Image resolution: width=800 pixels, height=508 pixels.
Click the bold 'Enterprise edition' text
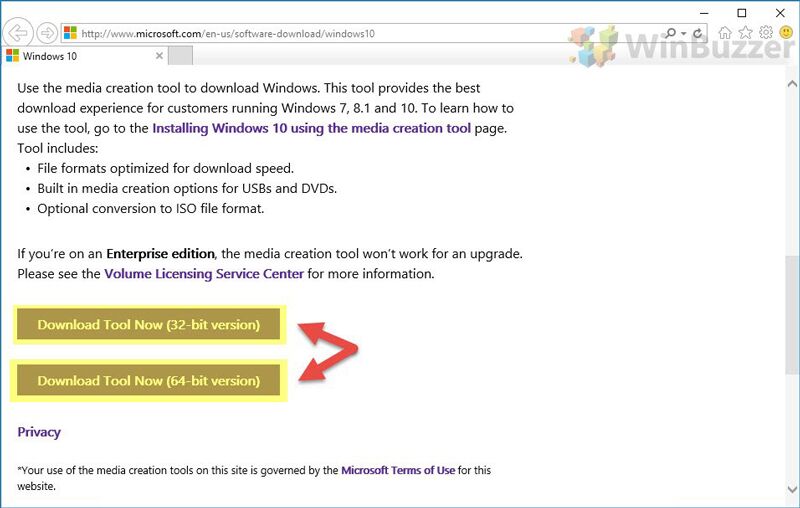[x=160, y=253]
